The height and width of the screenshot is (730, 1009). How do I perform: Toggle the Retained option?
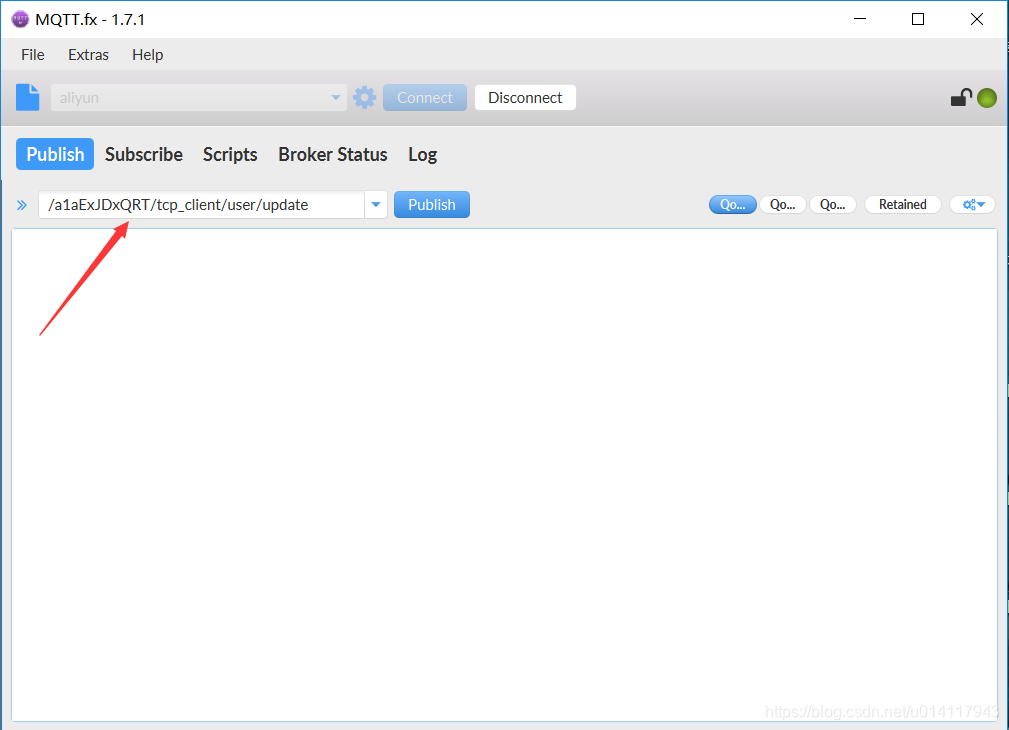point(902,205)
